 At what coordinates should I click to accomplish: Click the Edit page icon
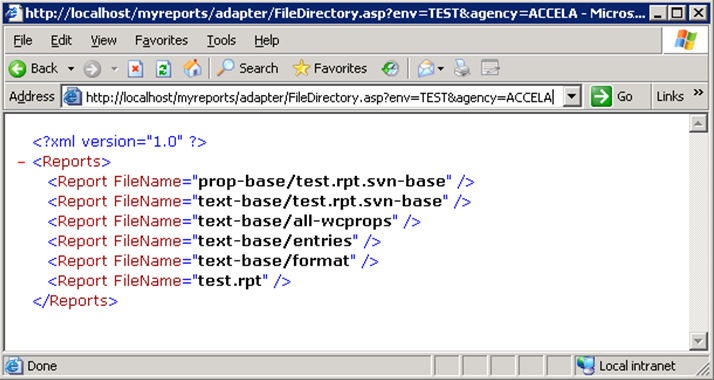pyautogui.click(x=490, y=69)
